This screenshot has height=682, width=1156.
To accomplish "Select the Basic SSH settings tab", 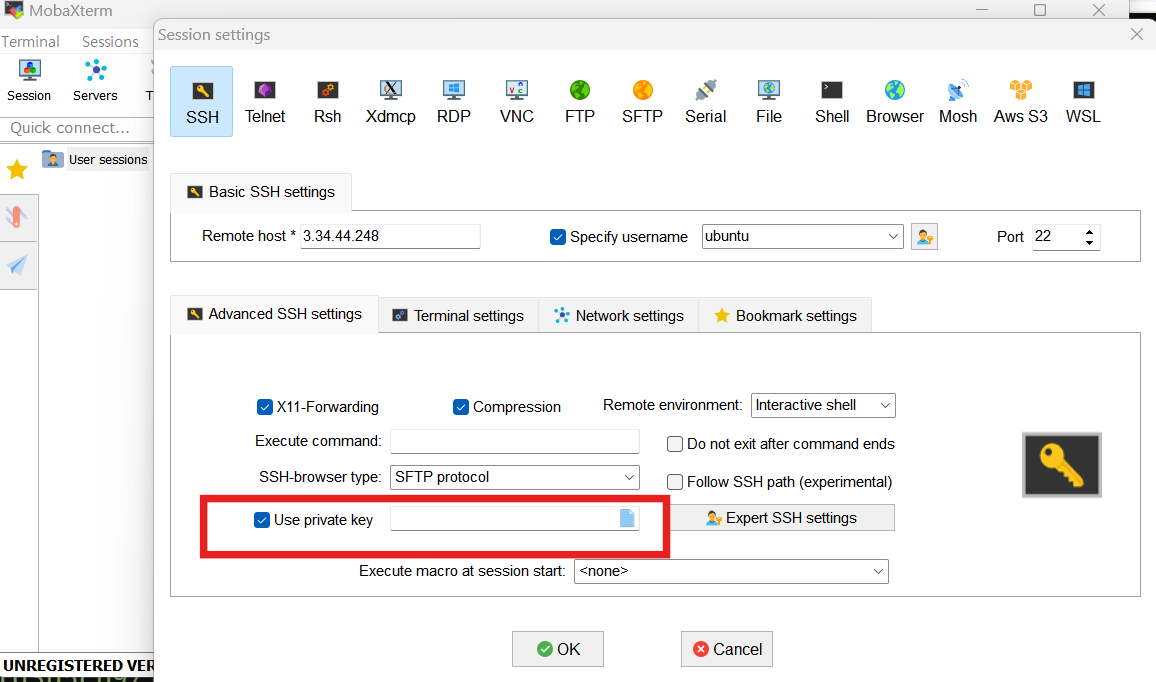I will (x=261, y=192).
